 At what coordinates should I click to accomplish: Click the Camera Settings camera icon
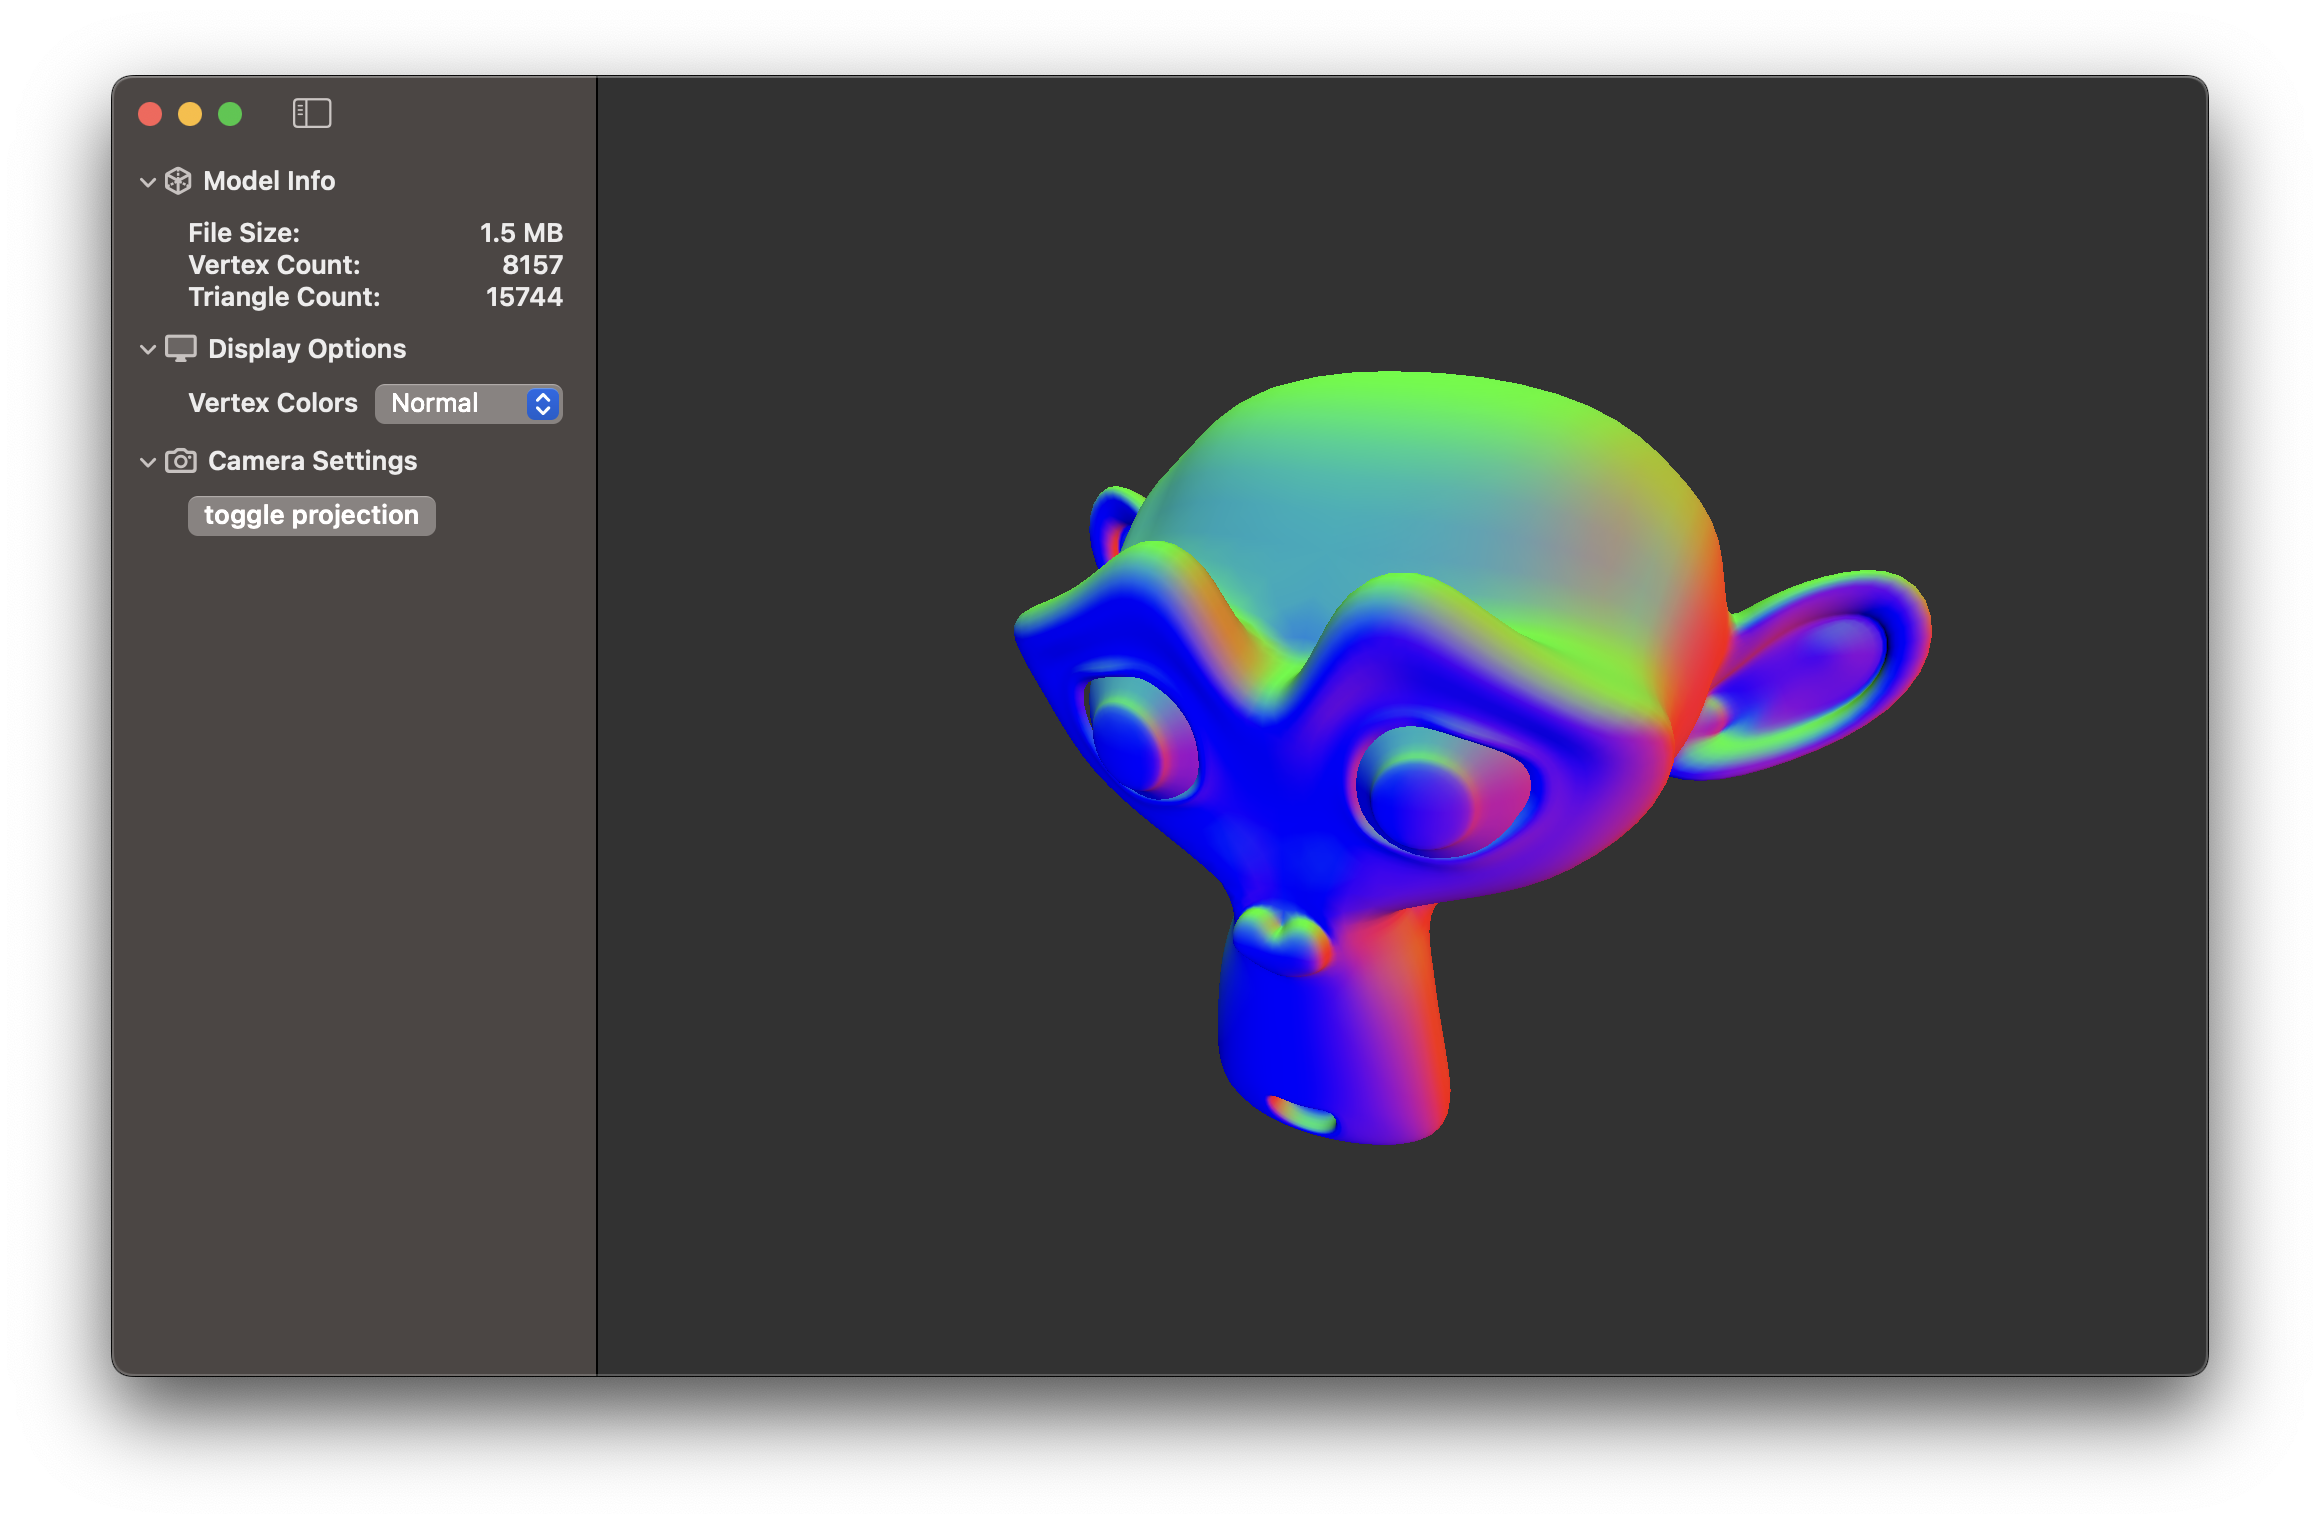click(181, 461)
